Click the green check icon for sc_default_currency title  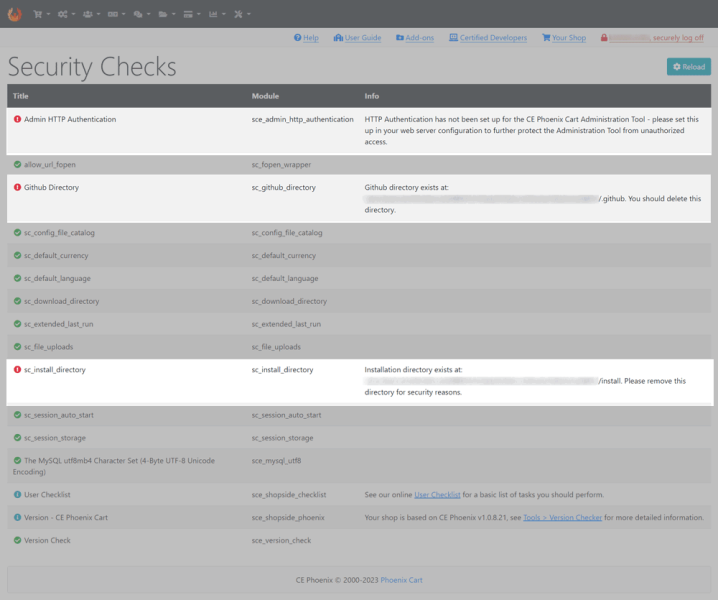tap(17, 256)
